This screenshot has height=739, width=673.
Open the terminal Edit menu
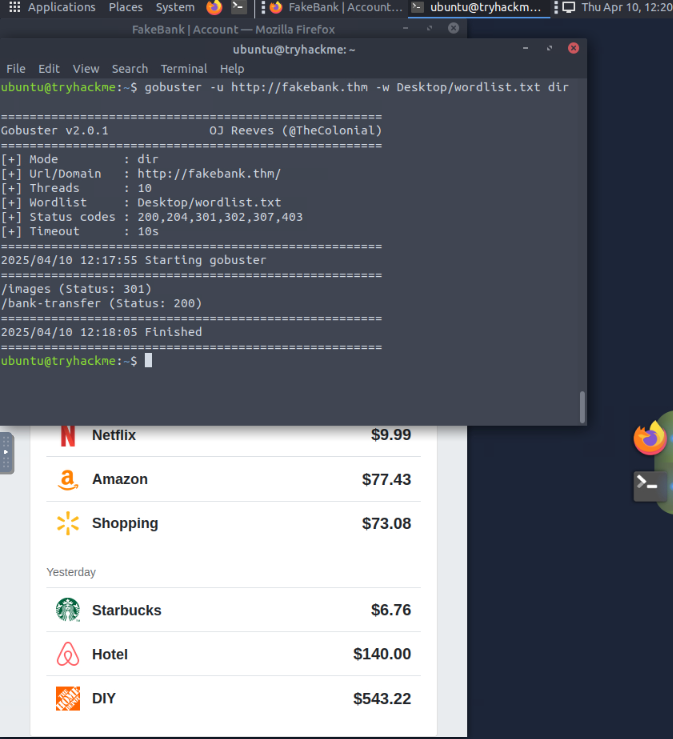49,69
